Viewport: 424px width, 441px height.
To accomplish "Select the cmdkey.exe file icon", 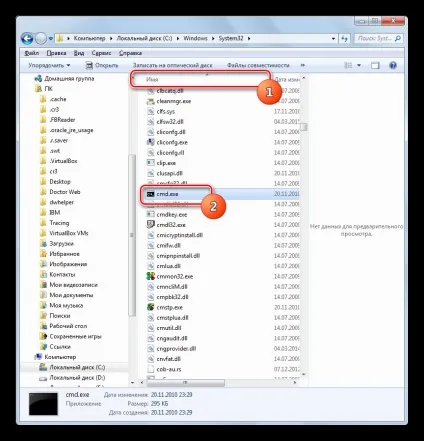I will [151, 214].
